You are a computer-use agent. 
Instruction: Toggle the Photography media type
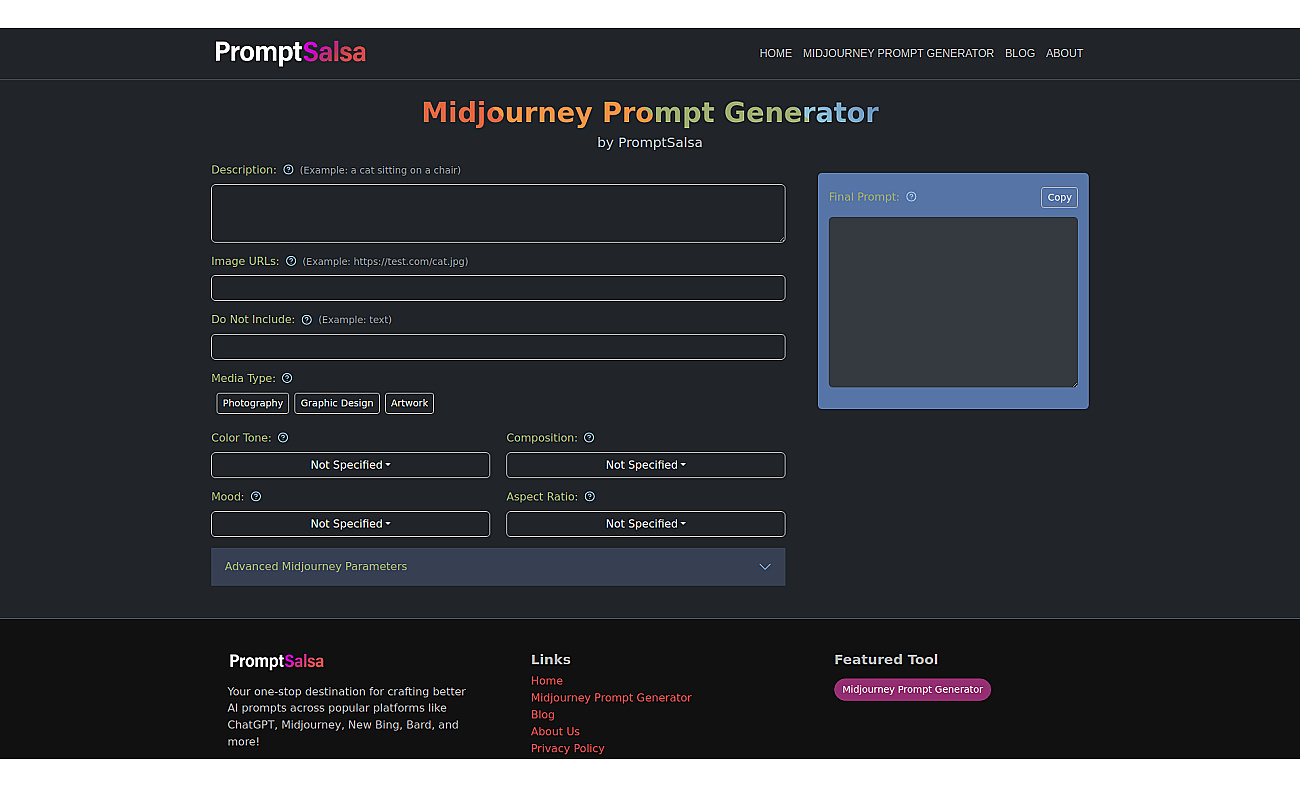[x=253, y=403]
